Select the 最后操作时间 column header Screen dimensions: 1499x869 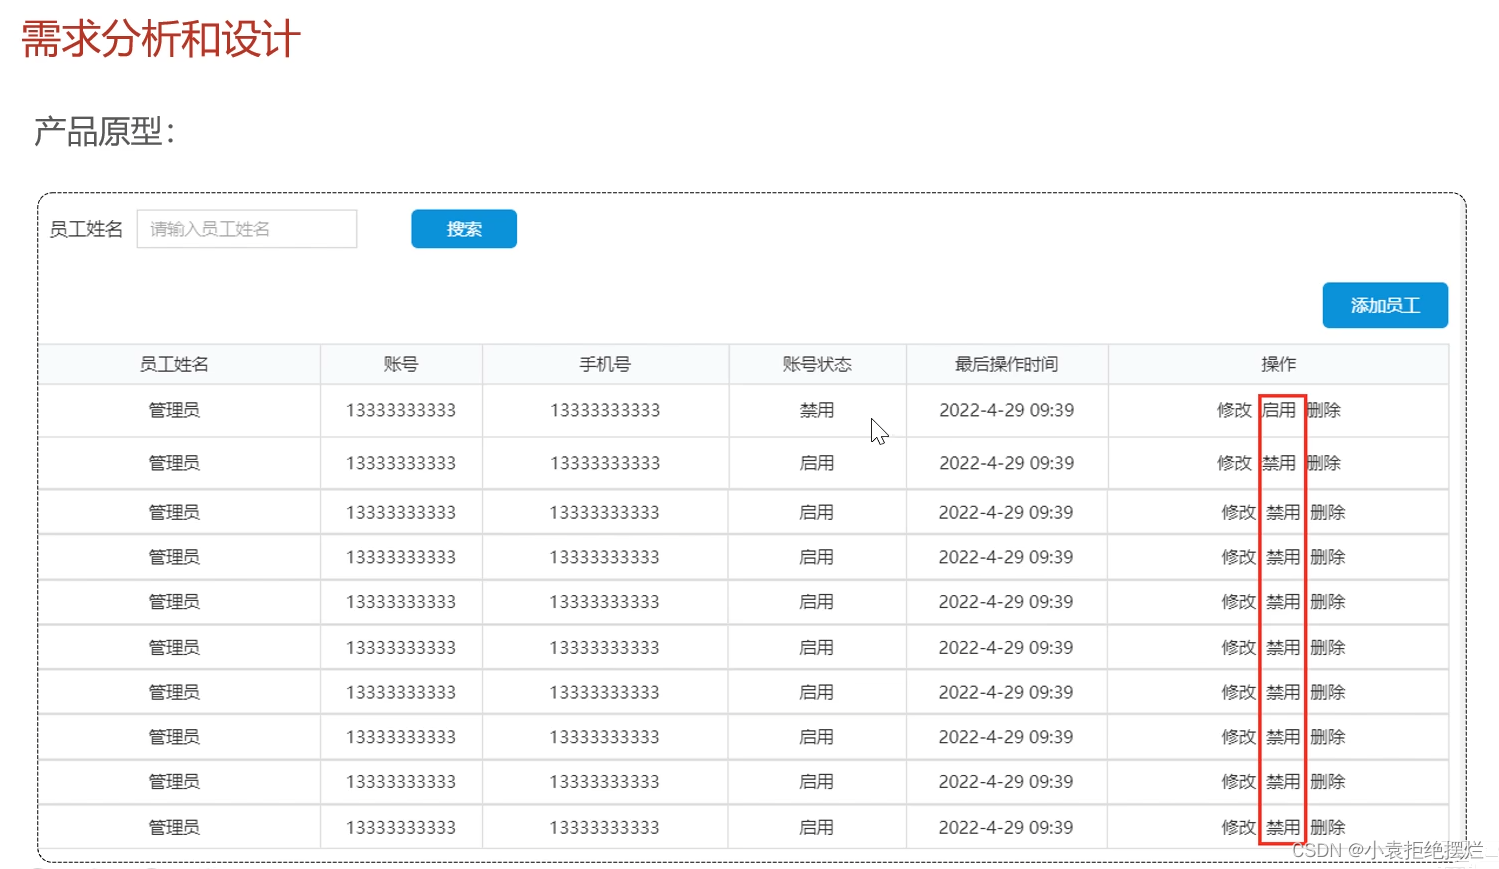1006,364
